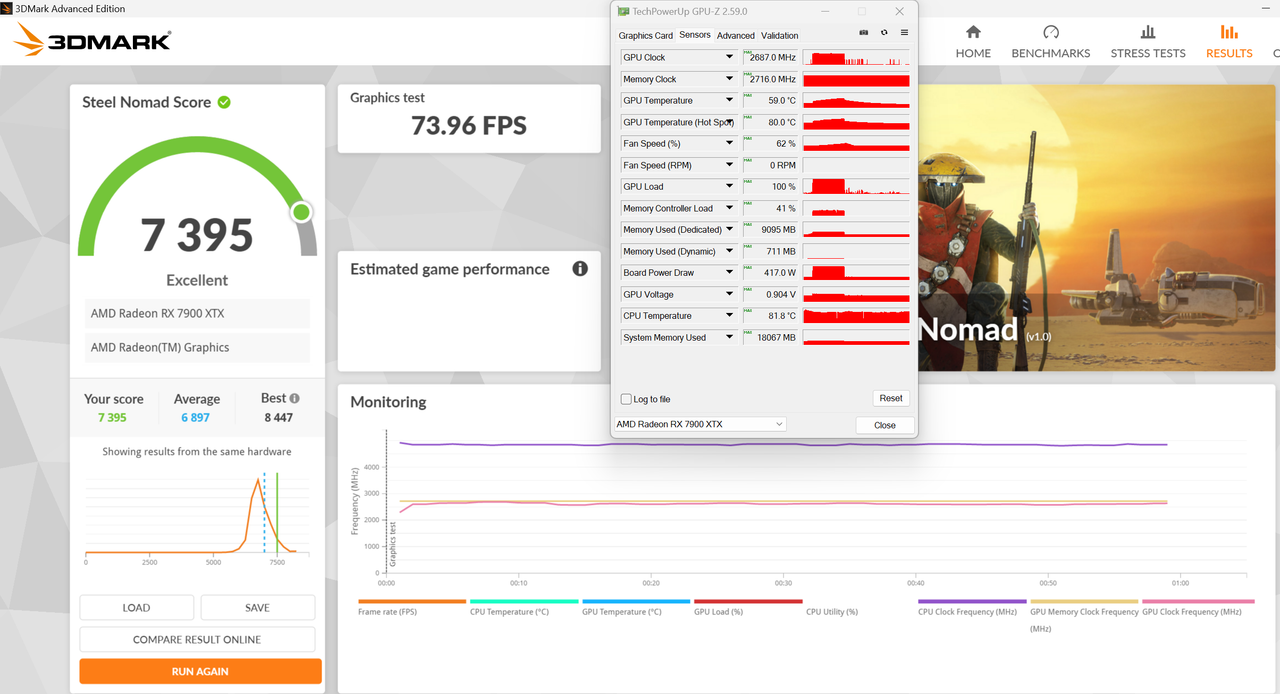Open the System Memory Used dropdown
1280x694 pixels.
729,338
